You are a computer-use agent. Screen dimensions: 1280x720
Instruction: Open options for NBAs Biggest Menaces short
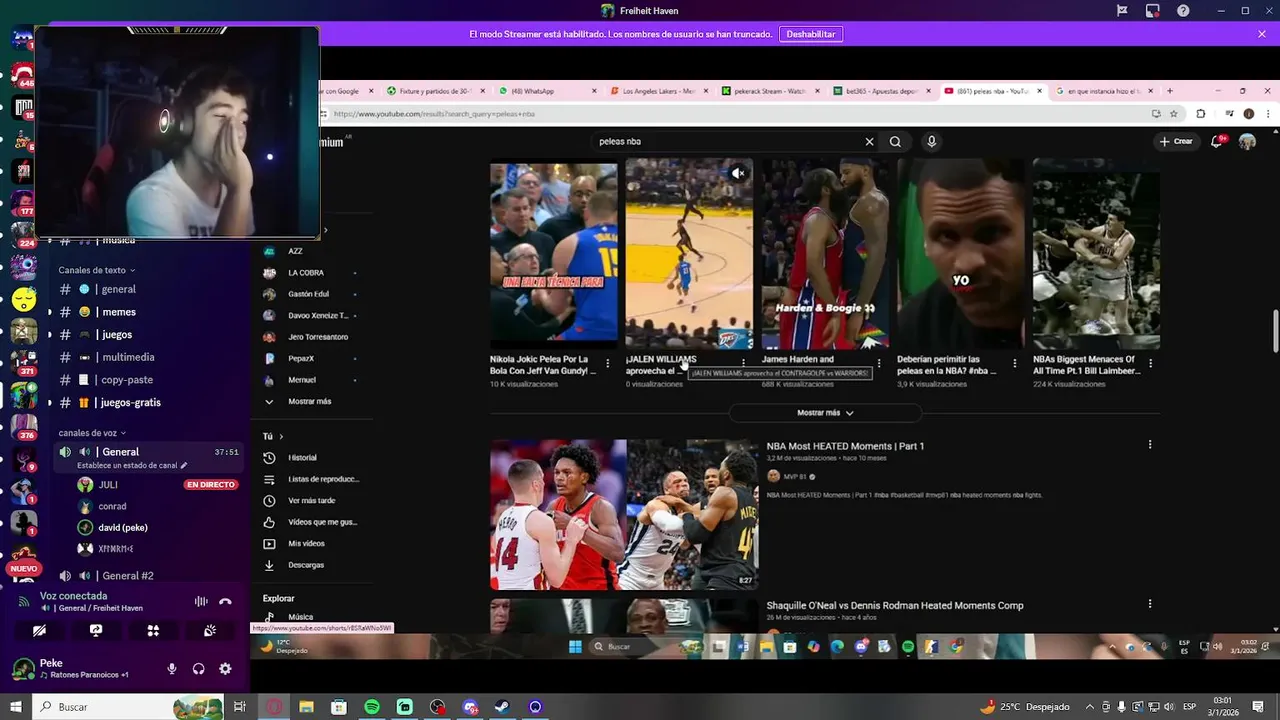(1150, 363)
